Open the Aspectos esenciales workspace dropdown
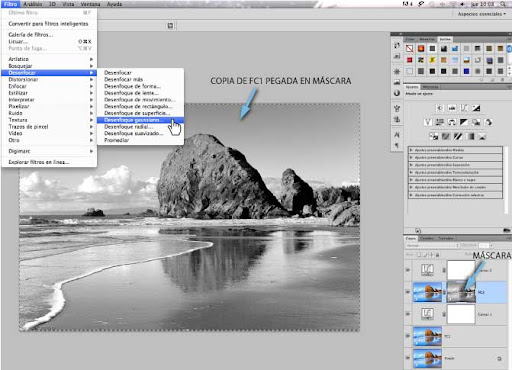512x370 pixels. click(x=482, y=14)
